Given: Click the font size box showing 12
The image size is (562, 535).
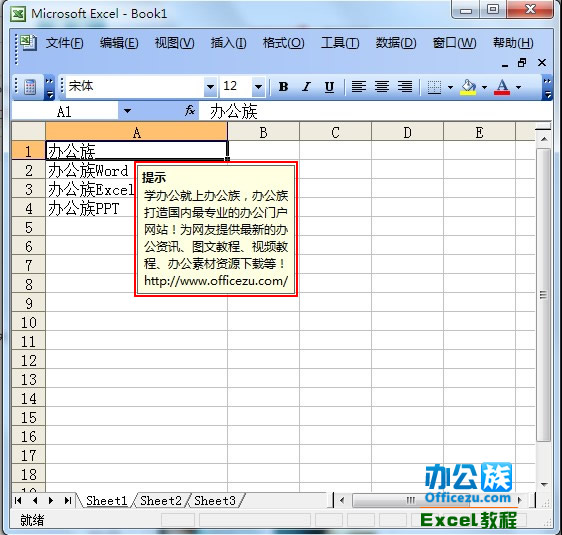Looking at the screenshot, I should [235, 87].
